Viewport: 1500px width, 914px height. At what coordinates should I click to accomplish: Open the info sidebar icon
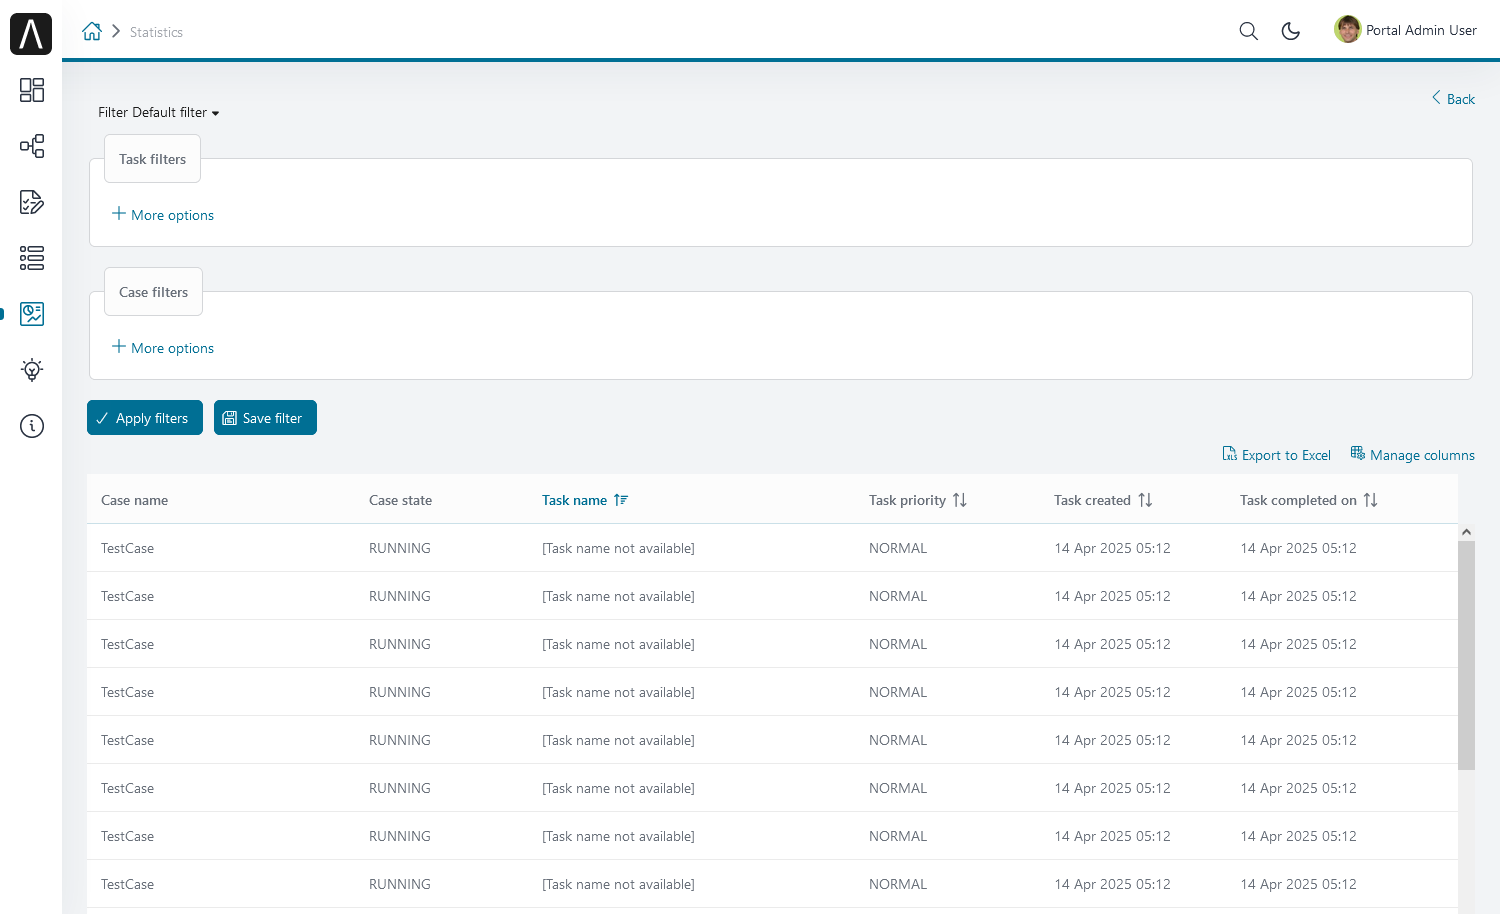click(x=32, y=426)
